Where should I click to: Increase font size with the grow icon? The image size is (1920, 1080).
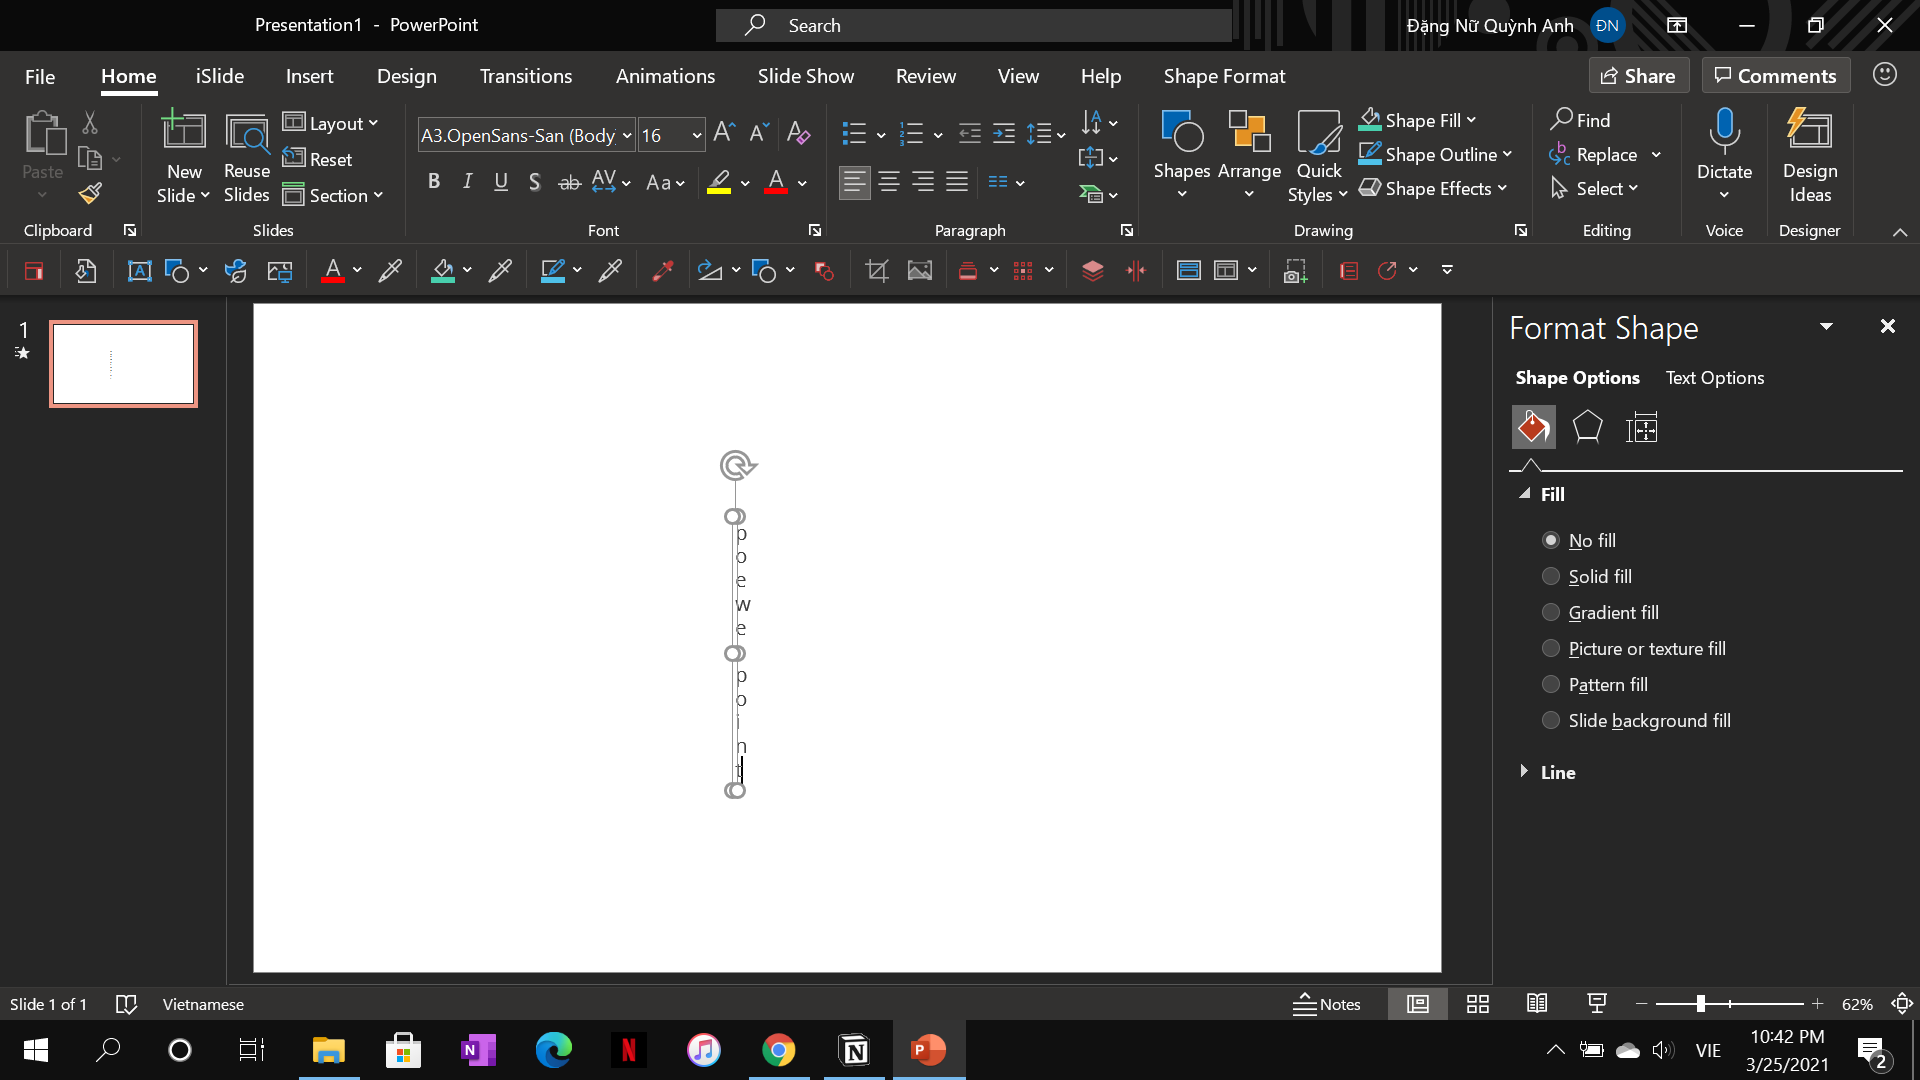pyautogui.click(x=725, y=133)
